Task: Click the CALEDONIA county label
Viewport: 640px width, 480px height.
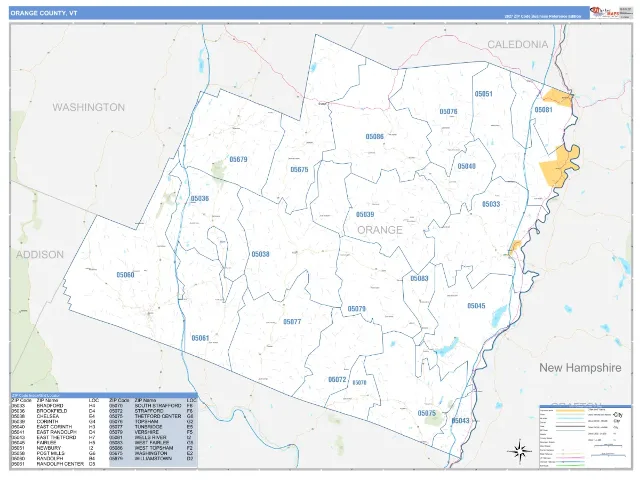Action: (x=518, y=44)
